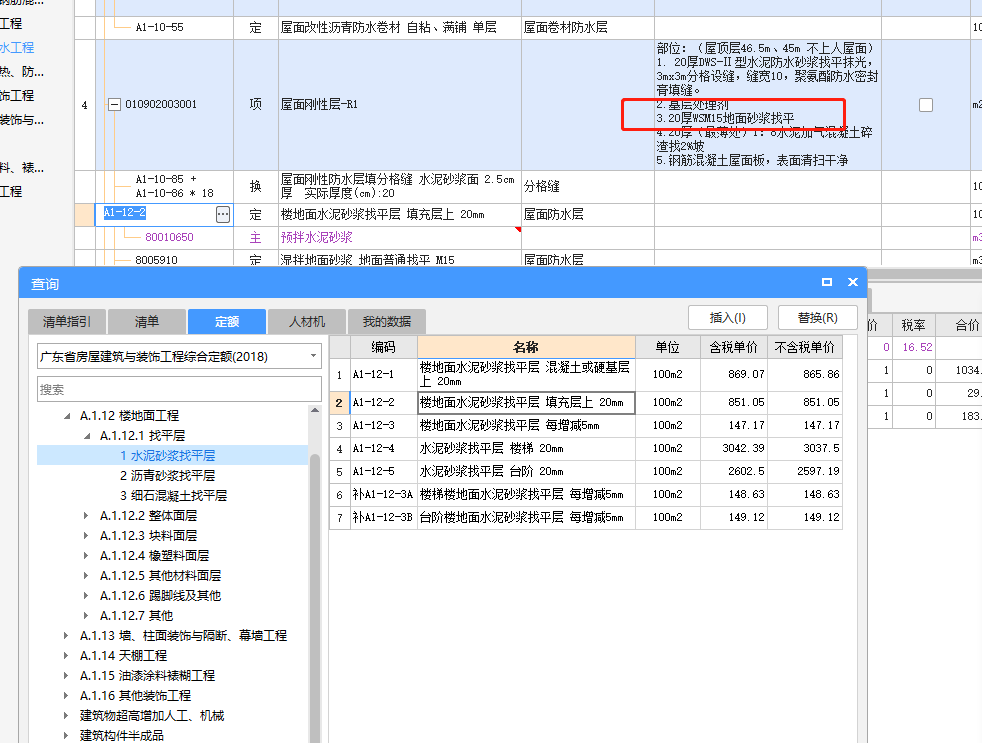Select quota row A1-12-1 in results

[x=586, y=374]
